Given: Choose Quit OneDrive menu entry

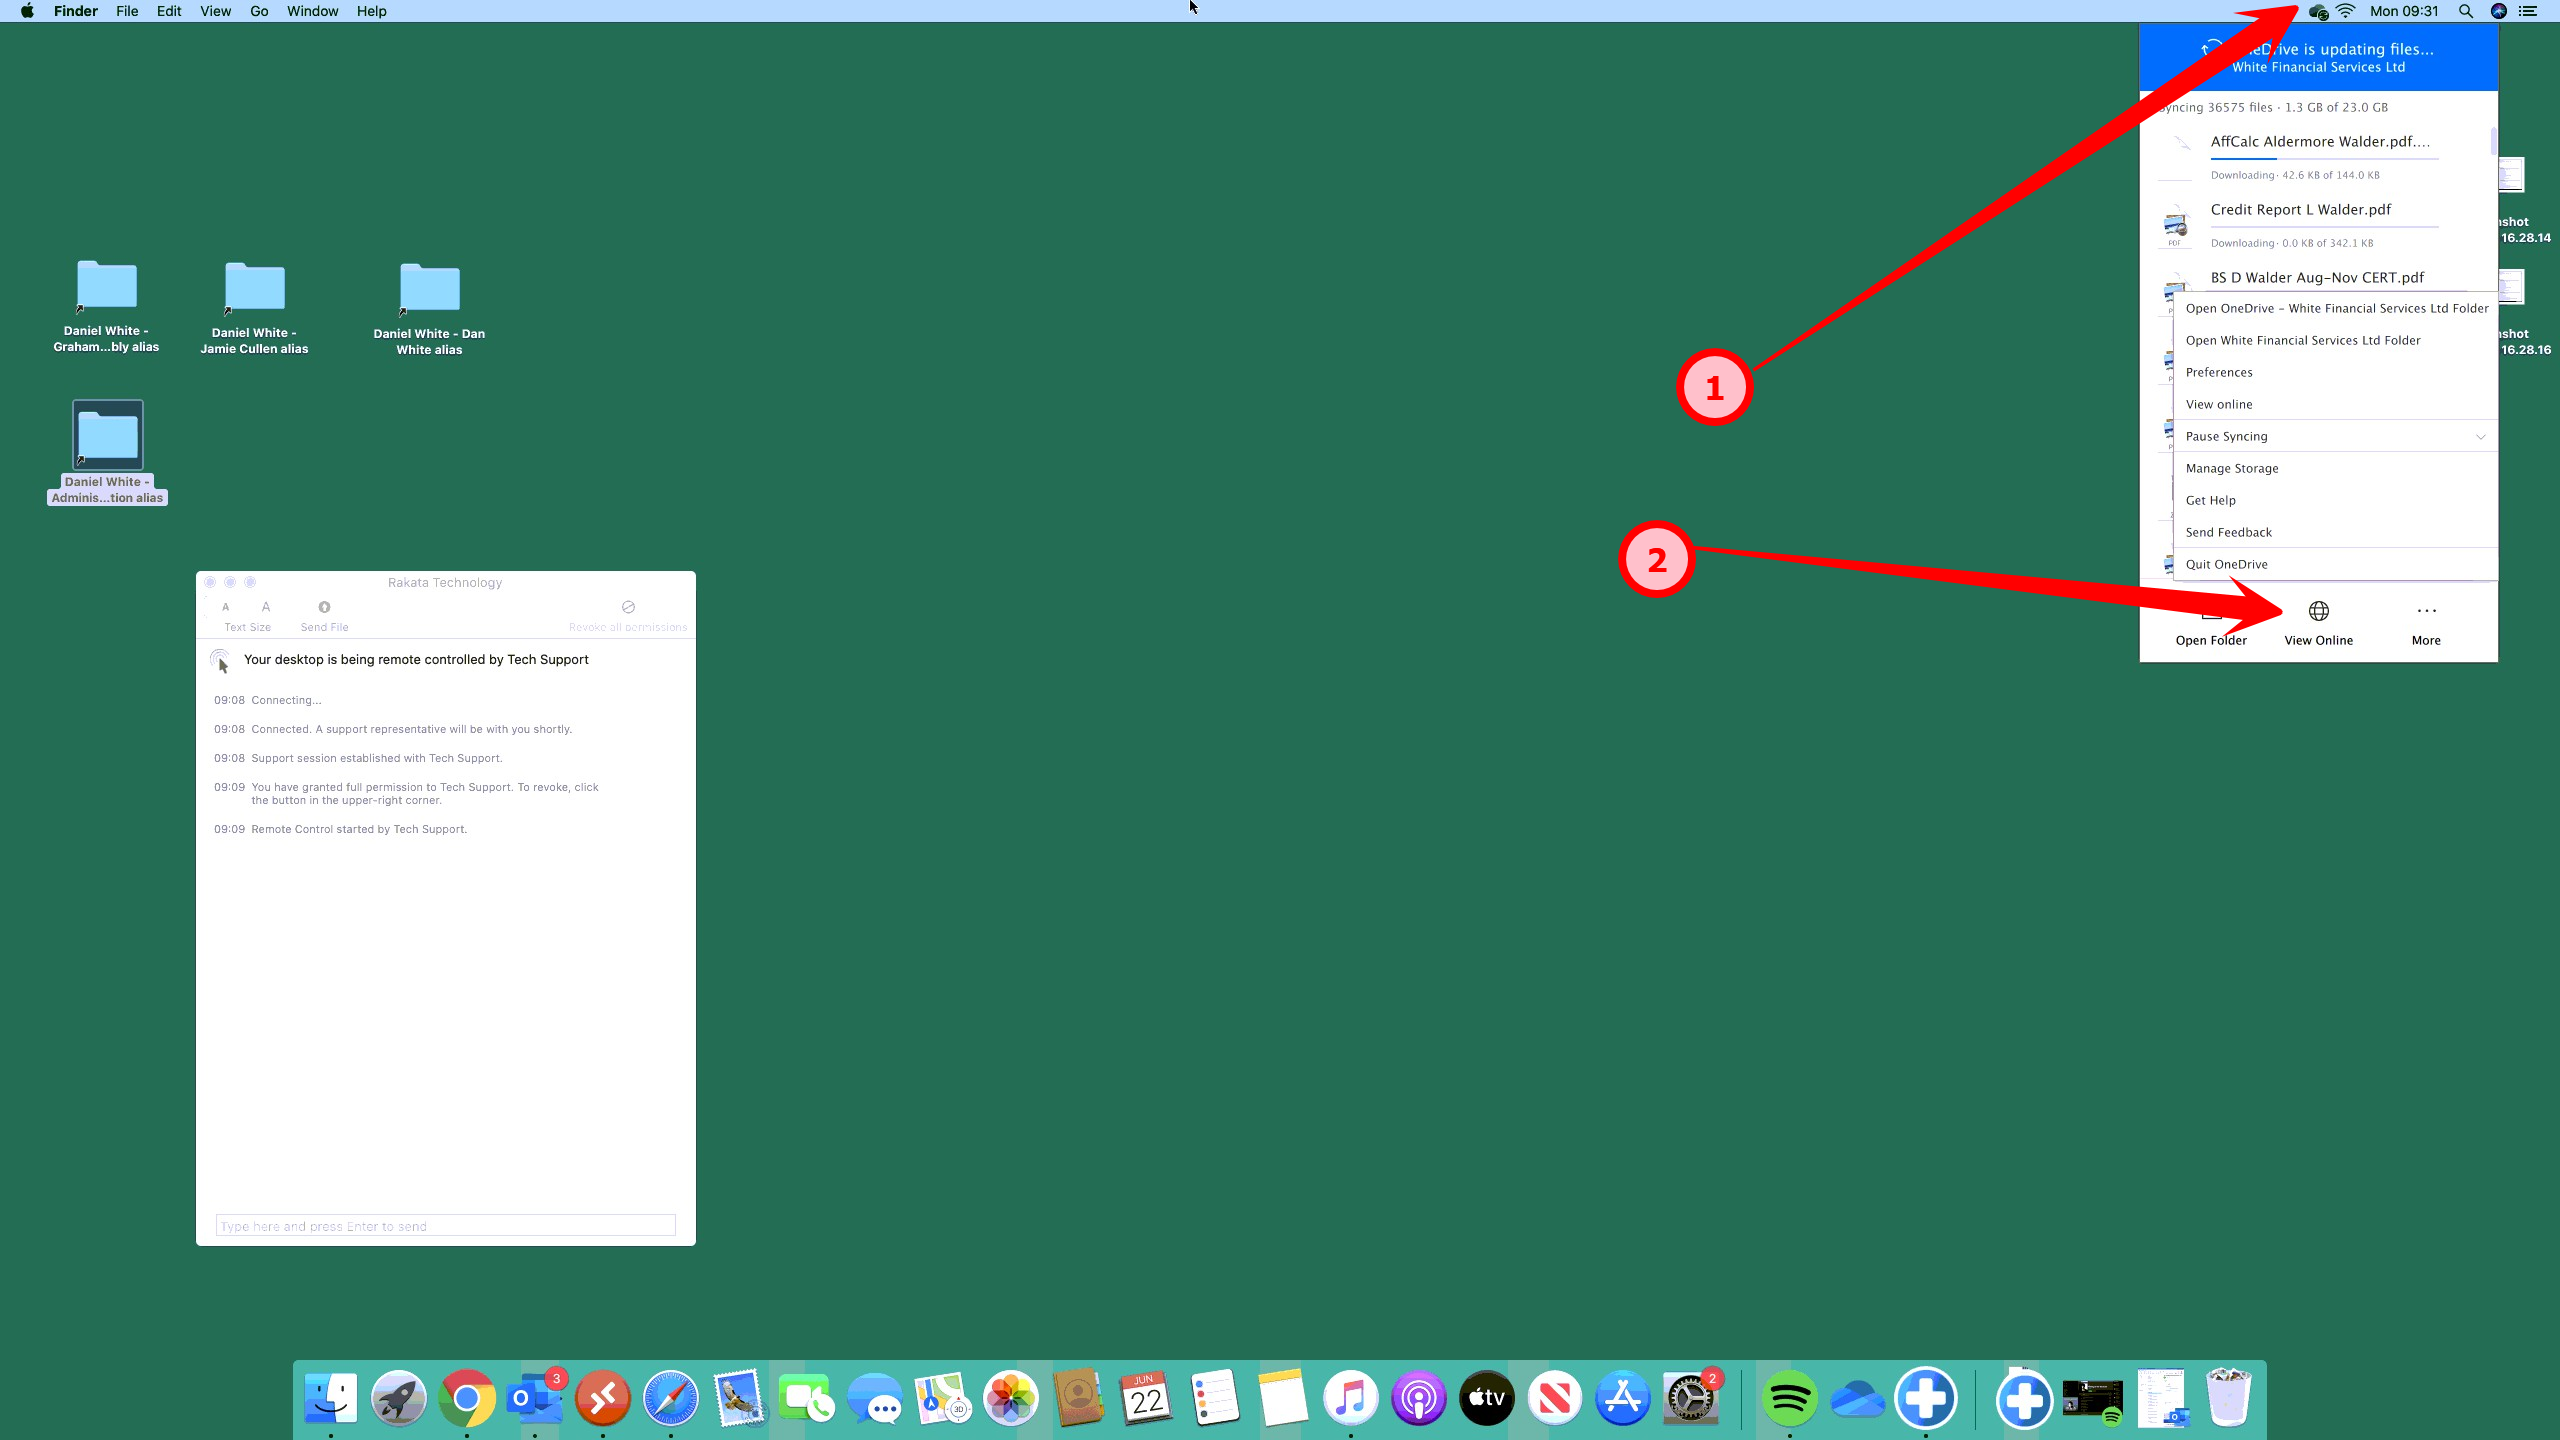Looking at the screenshot, I should [2226, 564].
